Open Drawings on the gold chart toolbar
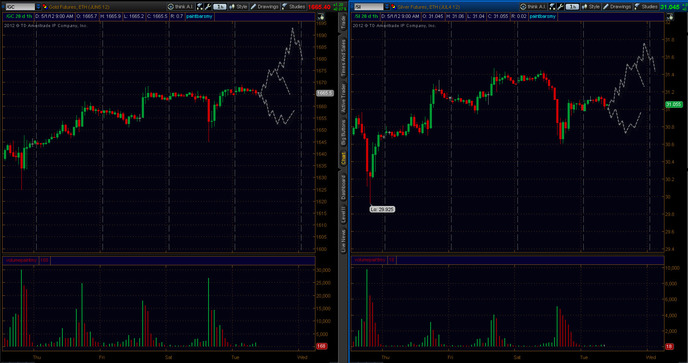 pyautogui.click(x=265, y=7)
